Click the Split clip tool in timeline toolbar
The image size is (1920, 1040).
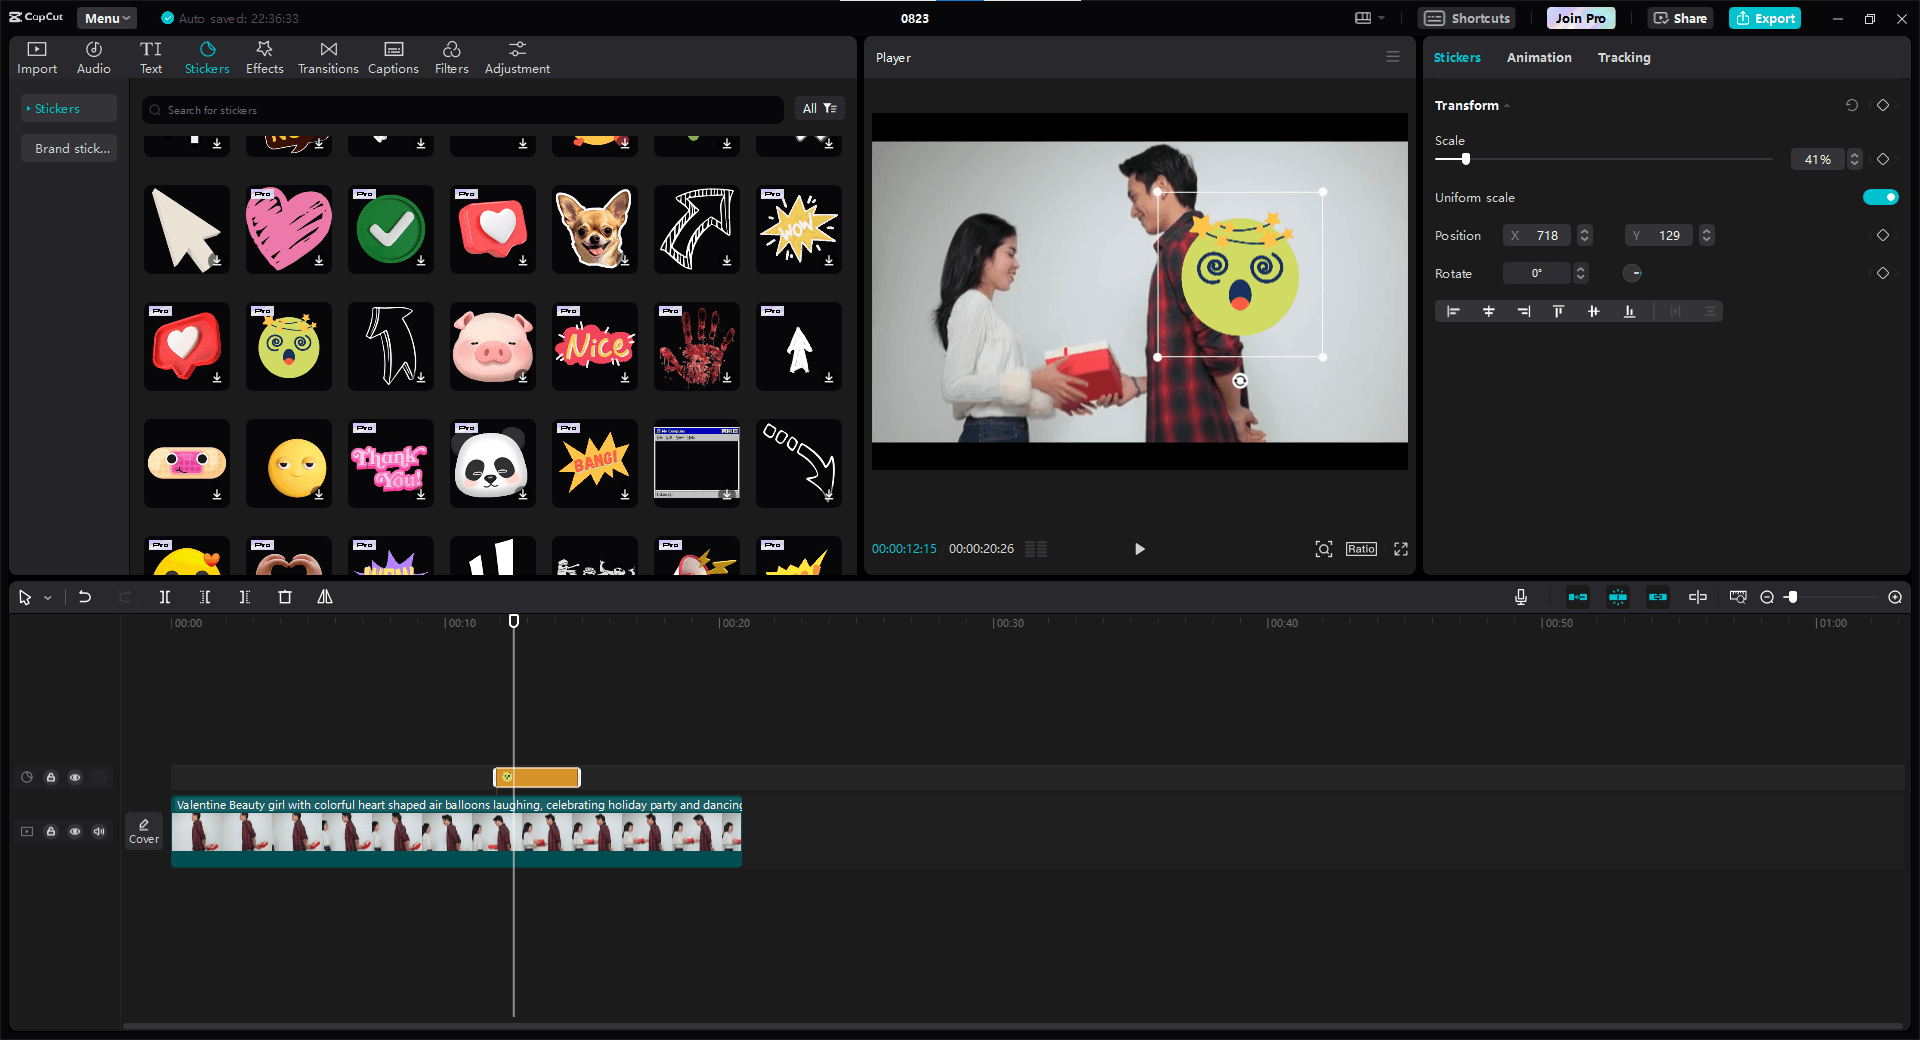(x=165, y=597)
